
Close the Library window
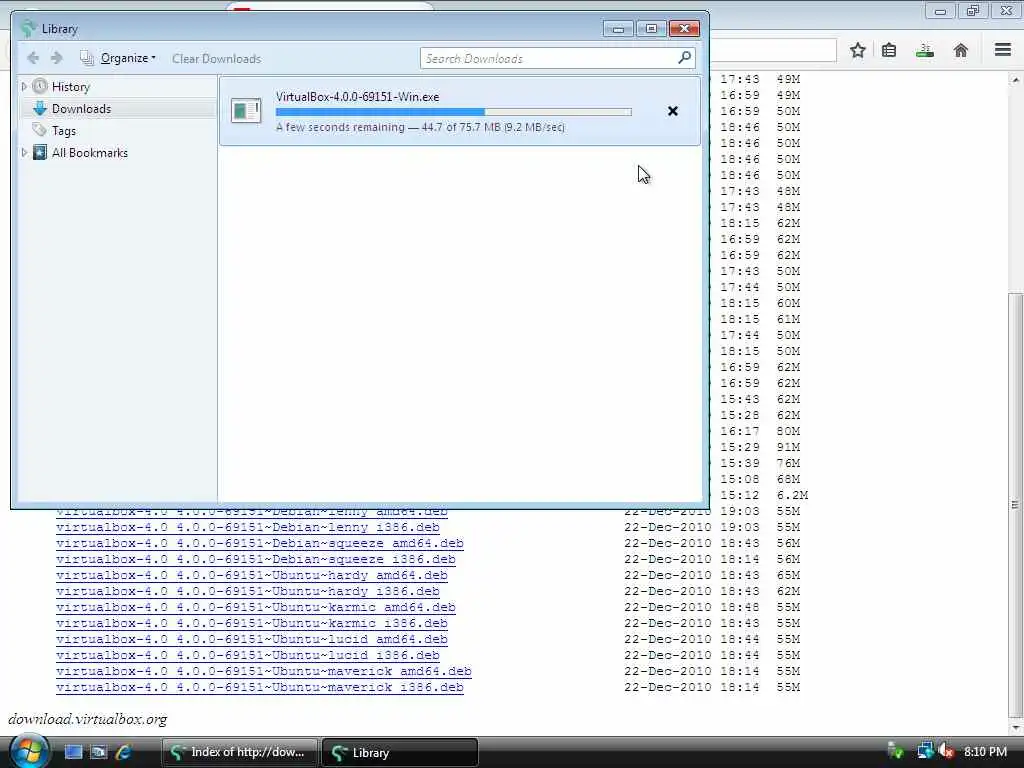(684, 28)
